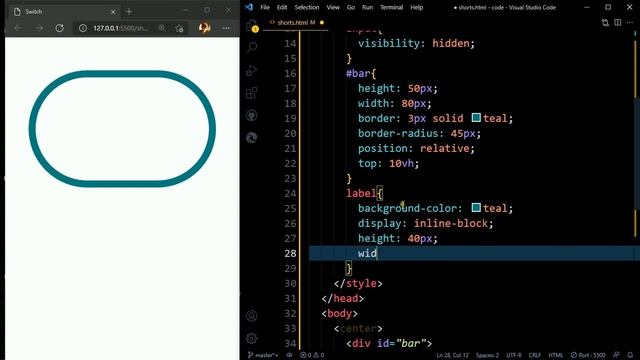Click the browser back arrow
This screenshot has width=640, height=360.
point(18,28)
